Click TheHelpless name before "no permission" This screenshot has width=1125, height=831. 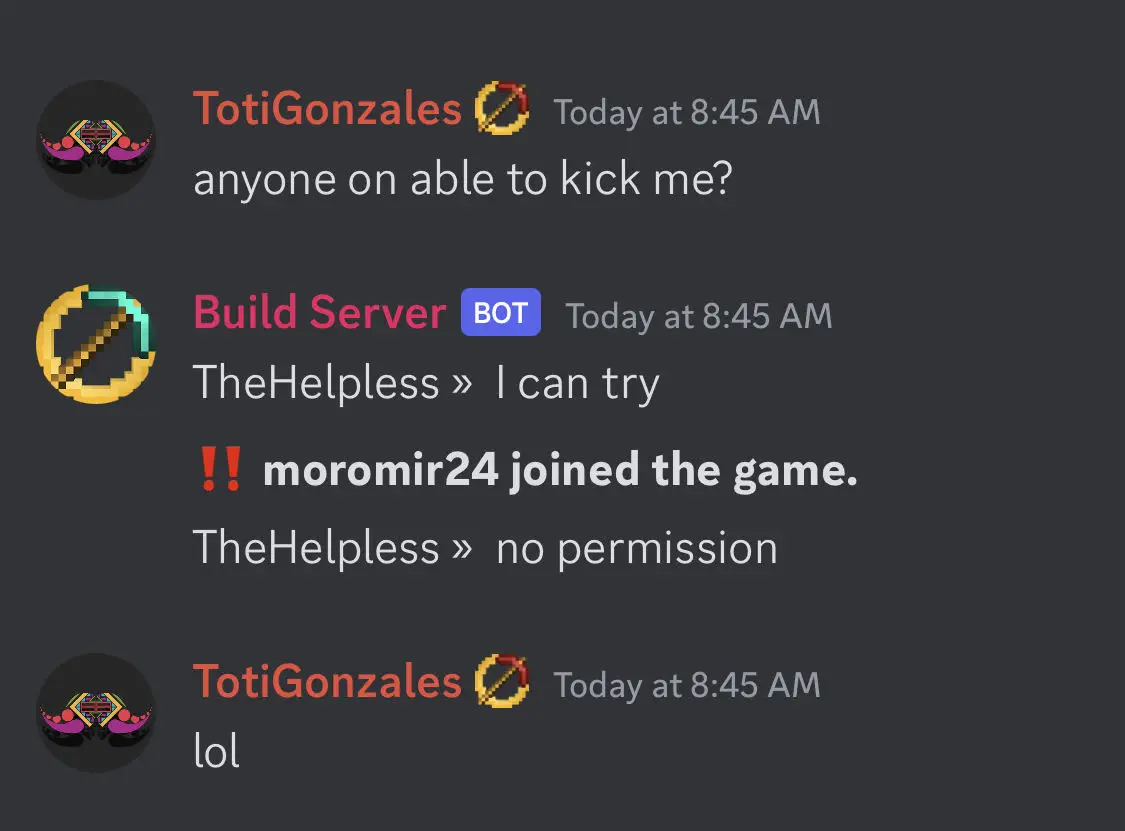[x=316, y=548]
